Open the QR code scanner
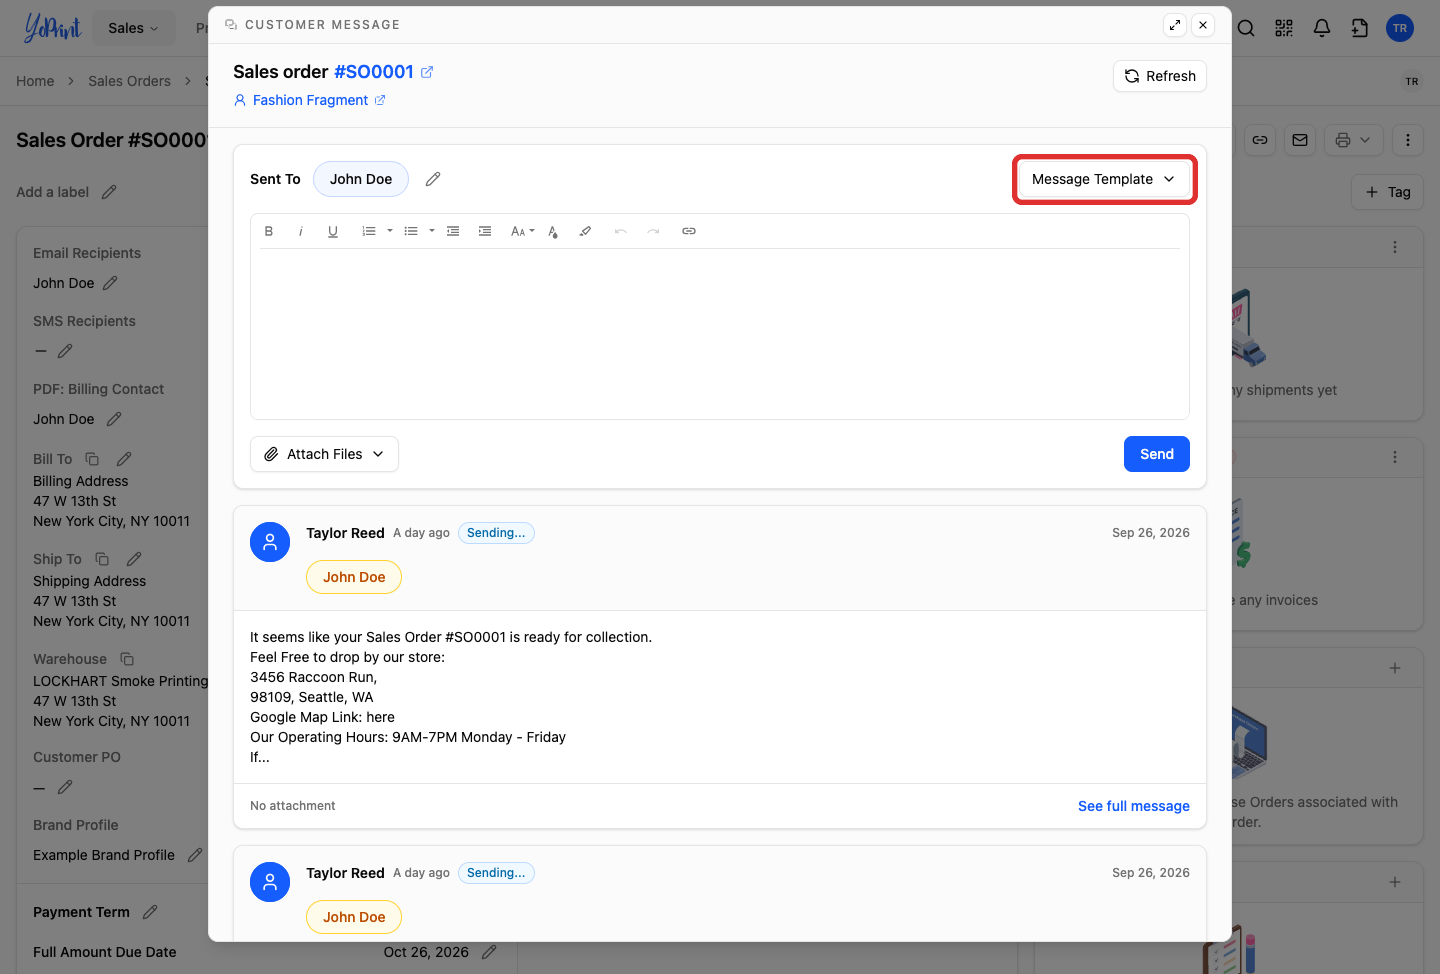Screen dimensions: 1440x974 (x=1284, y=28)
